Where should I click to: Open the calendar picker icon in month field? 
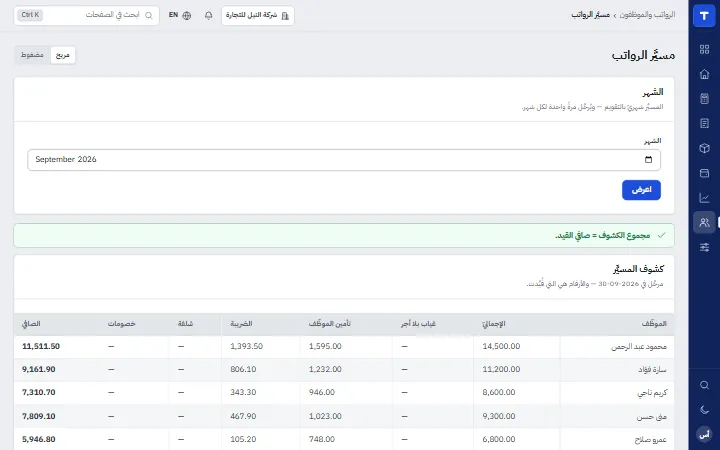click(648, 160)
